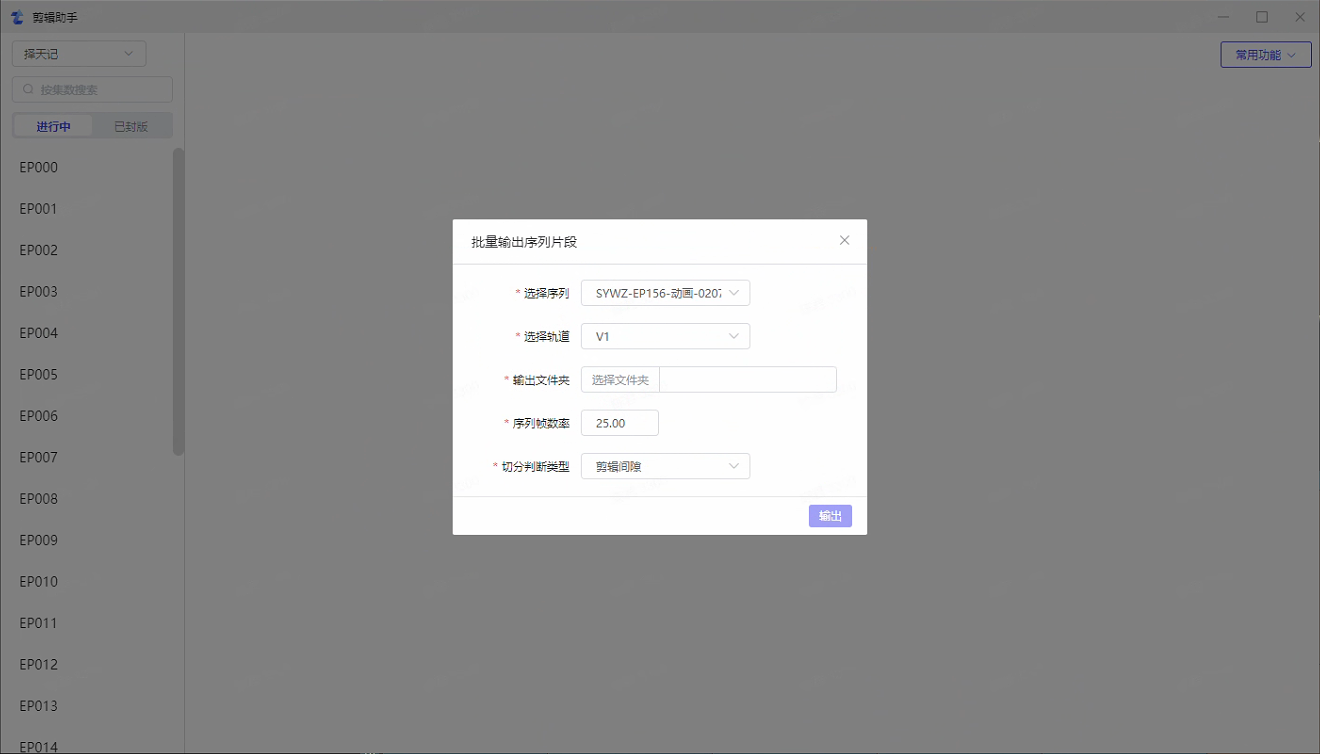The width and height of the screenshot is (1320, 754).
Task: Maximize the 剪辑助手 window
Action: [x=1262, y=17]
